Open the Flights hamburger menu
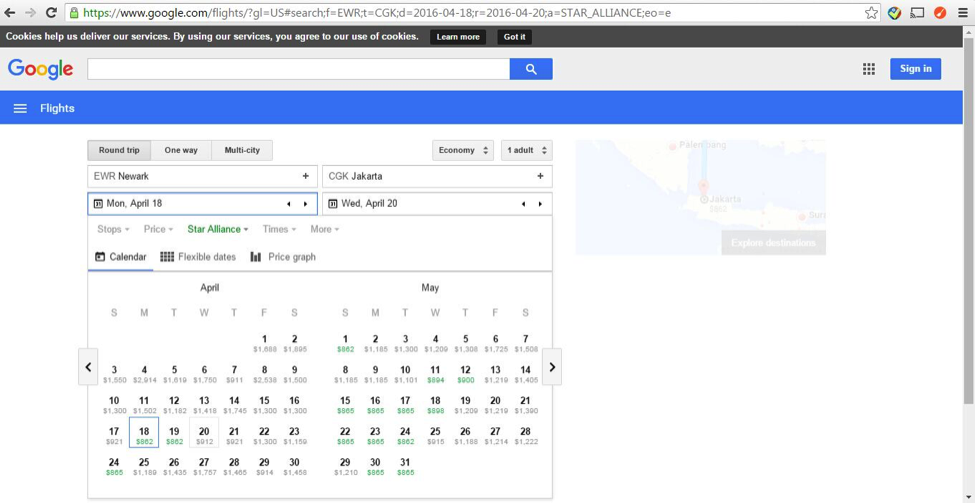This screenshot has width=975, height=504. pyautogui.click(x=20, y=108)
